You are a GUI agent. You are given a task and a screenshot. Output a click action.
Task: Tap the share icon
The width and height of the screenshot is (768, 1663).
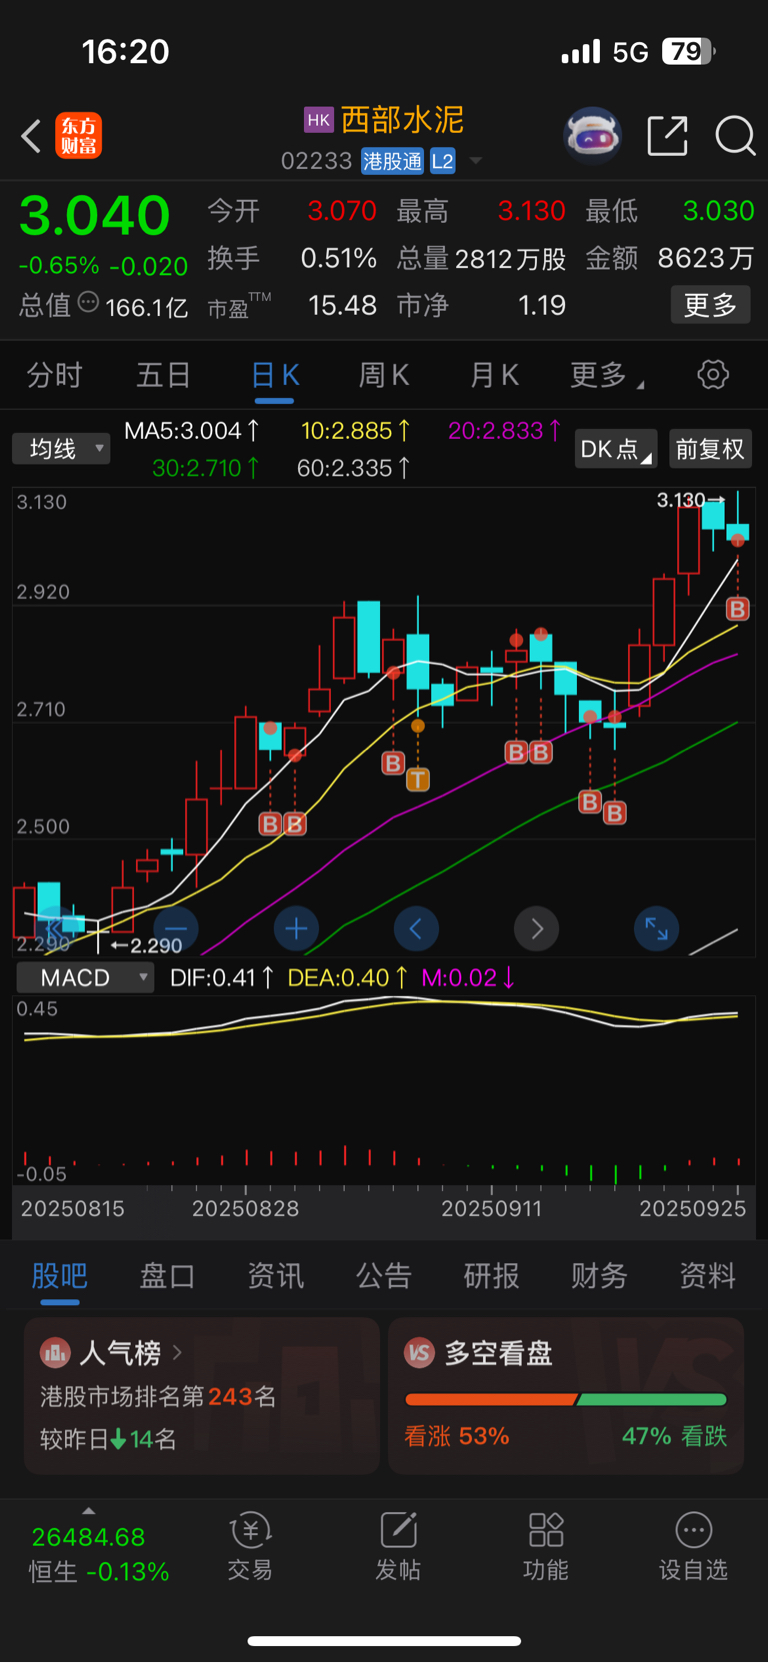coord(667,136)
